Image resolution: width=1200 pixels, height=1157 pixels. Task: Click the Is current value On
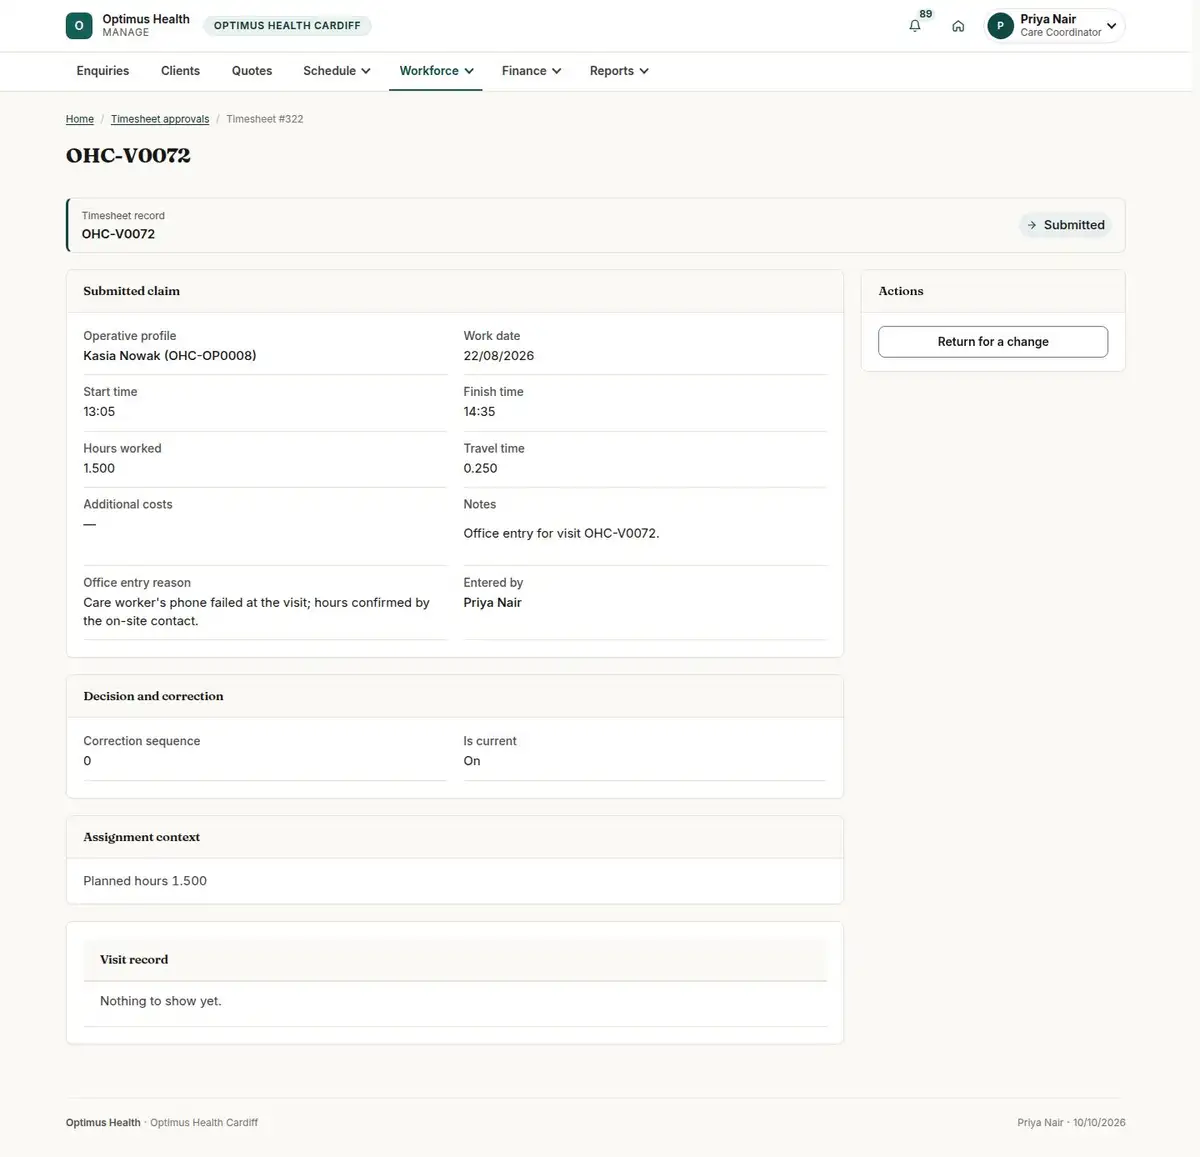[472, 761]
